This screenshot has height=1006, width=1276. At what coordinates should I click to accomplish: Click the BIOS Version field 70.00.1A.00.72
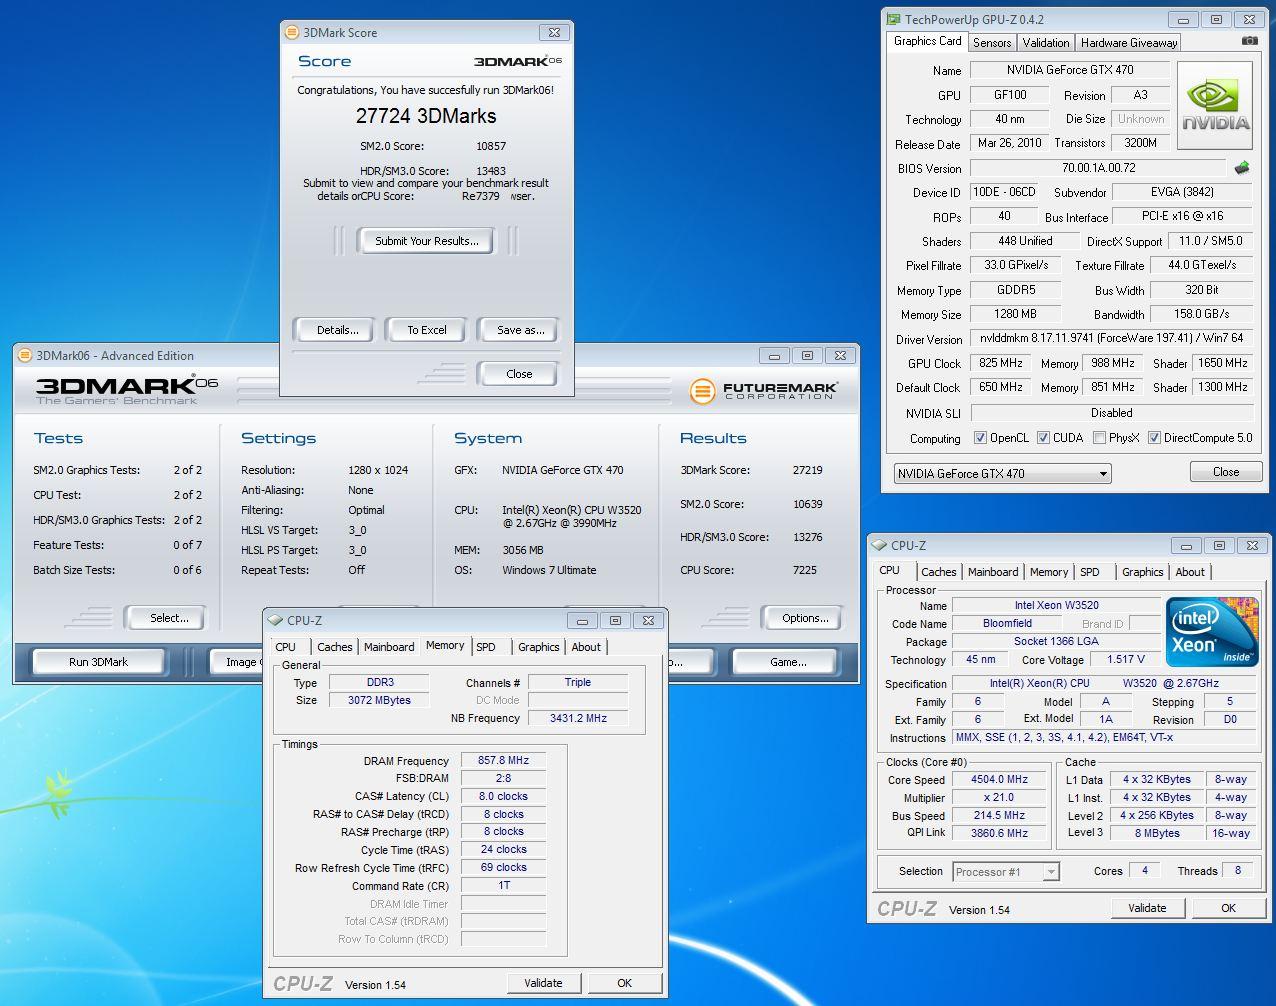click(1098, 168)
